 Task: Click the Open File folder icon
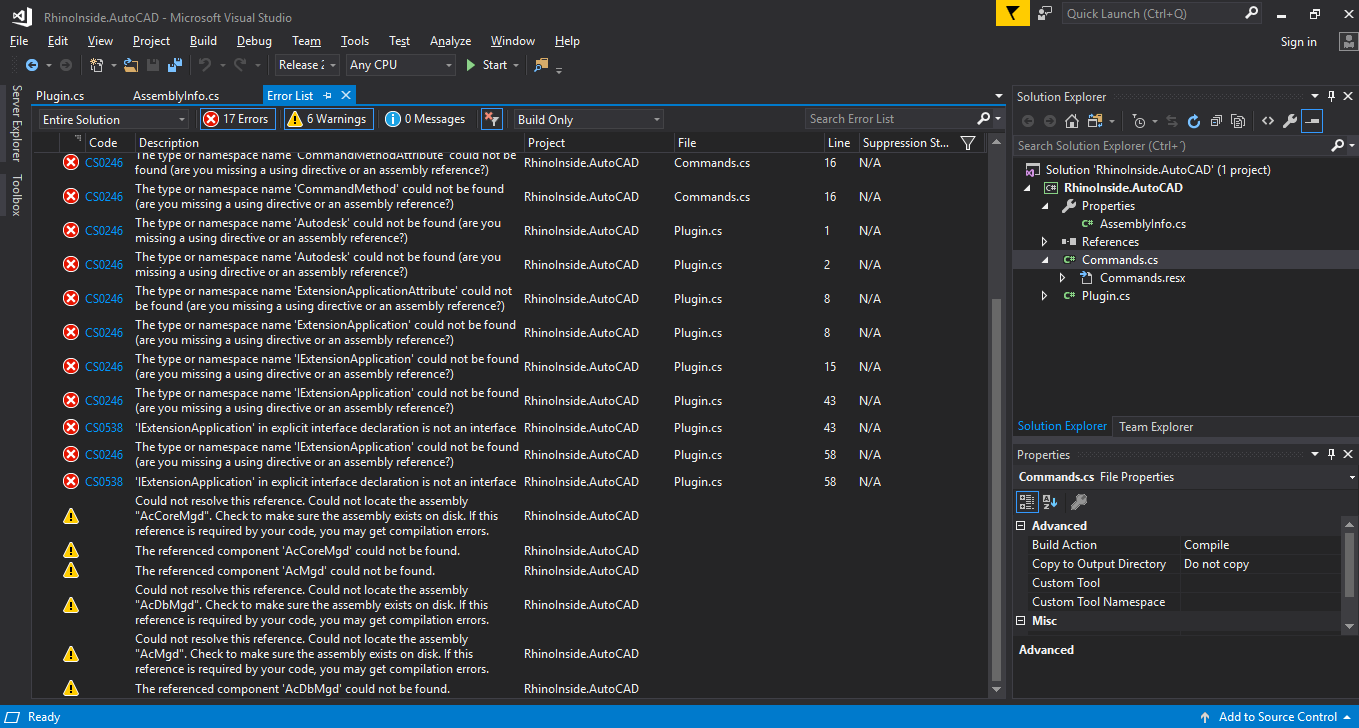coord(130,65)
